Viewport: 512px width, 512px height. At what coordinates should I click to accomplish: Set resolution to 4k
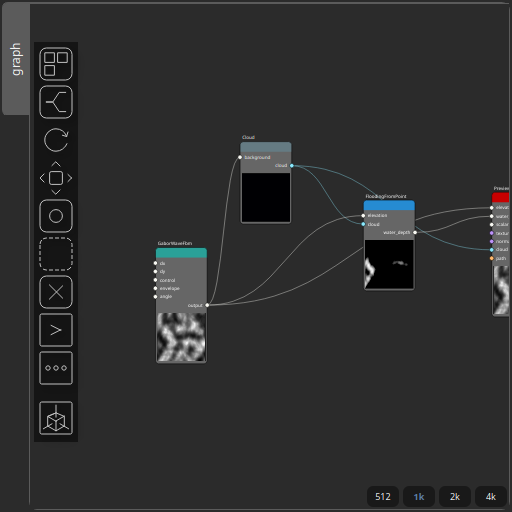491,497
